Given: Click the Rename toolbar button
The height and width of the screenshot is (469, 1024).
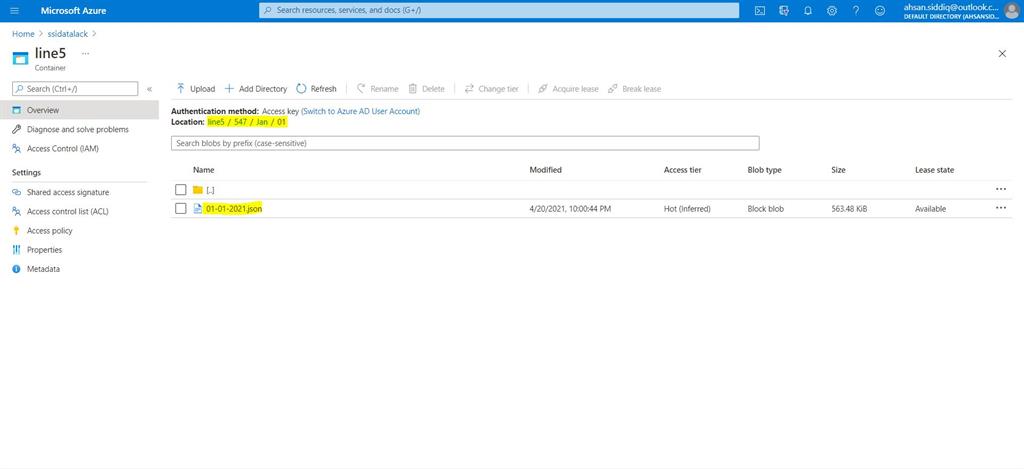Looking at the screenshot, I should tap(377, 89).
